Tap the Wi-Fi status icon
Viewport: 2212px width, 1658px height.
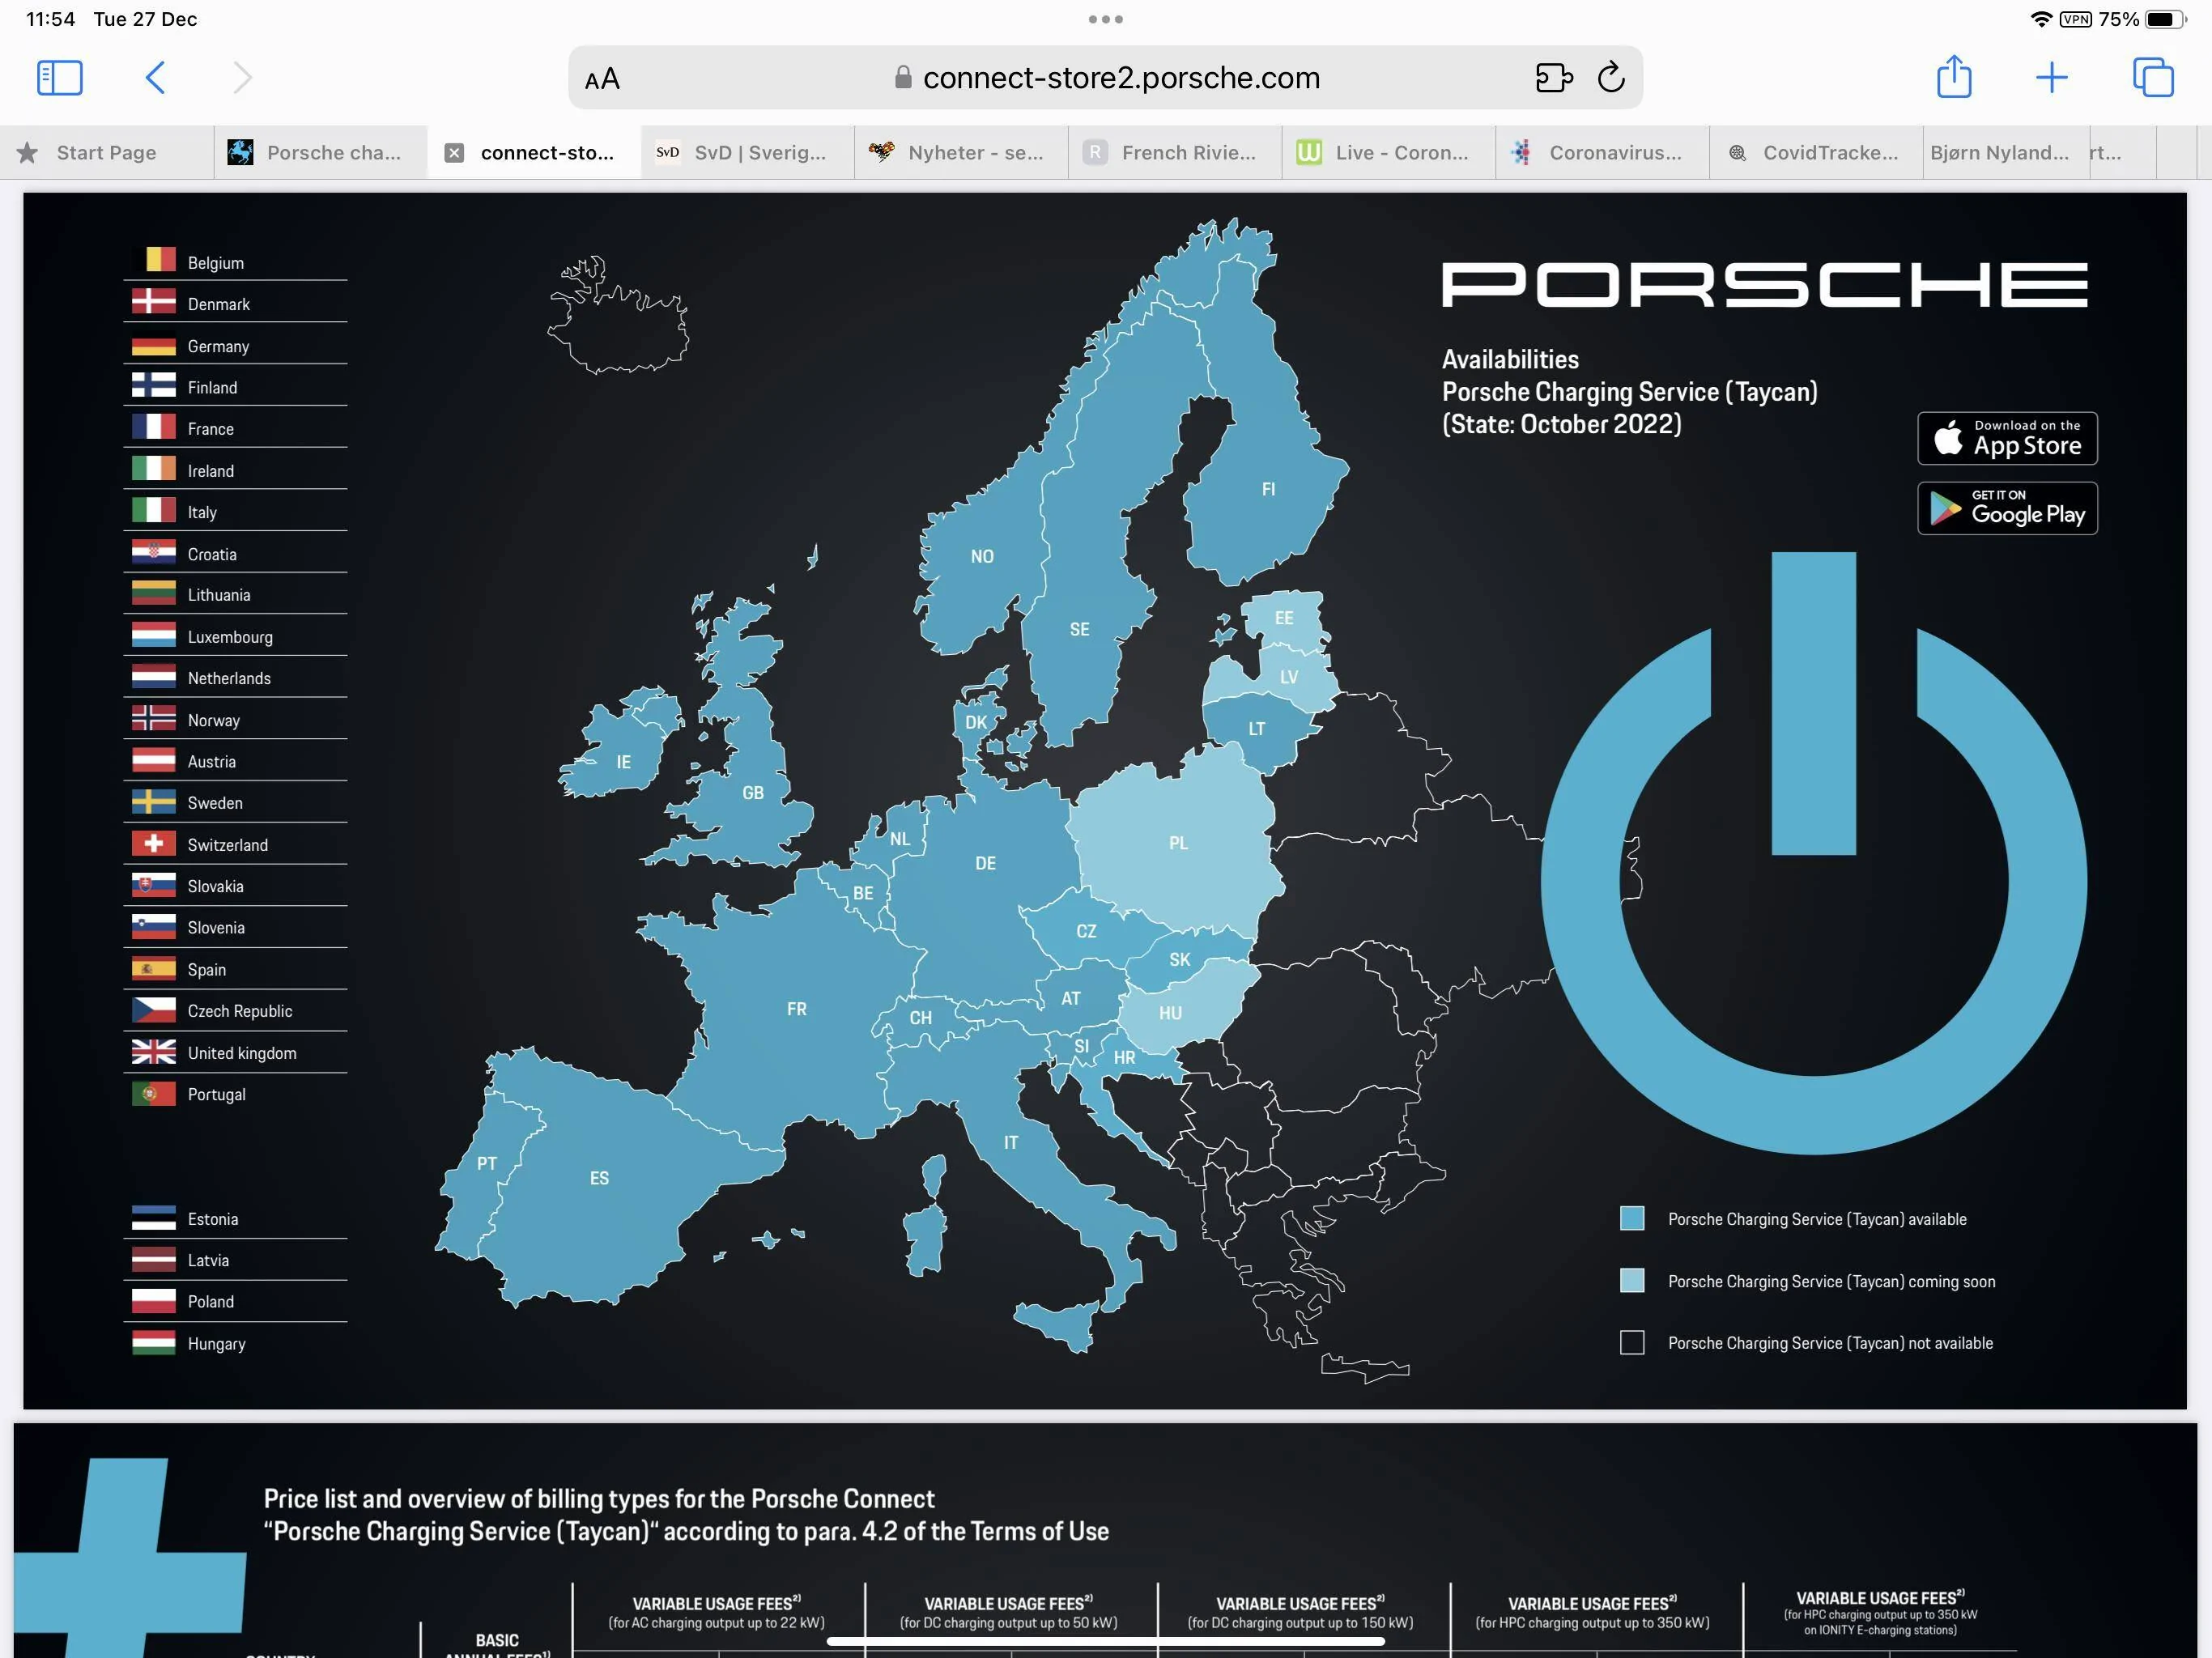[x=2040, y=19]
